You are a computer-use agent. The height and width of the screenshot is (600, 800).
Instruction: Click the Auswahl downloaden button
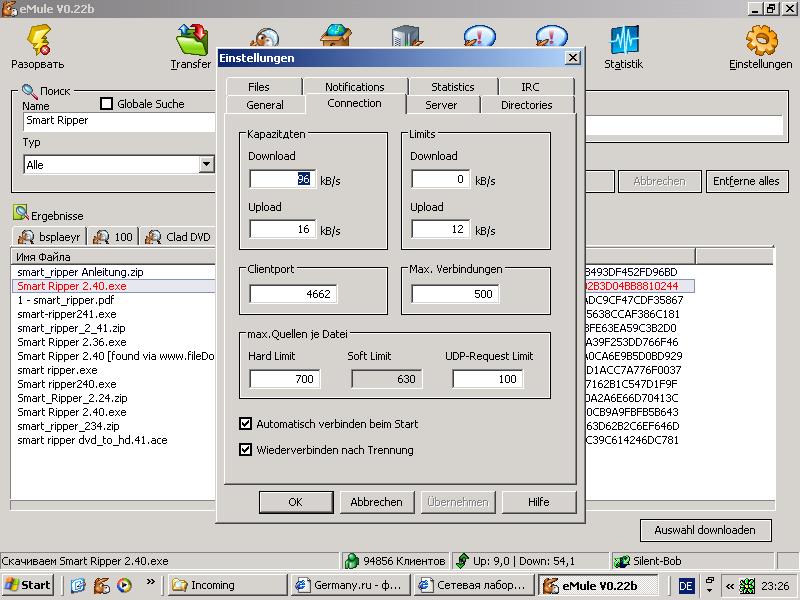[706, 530]
